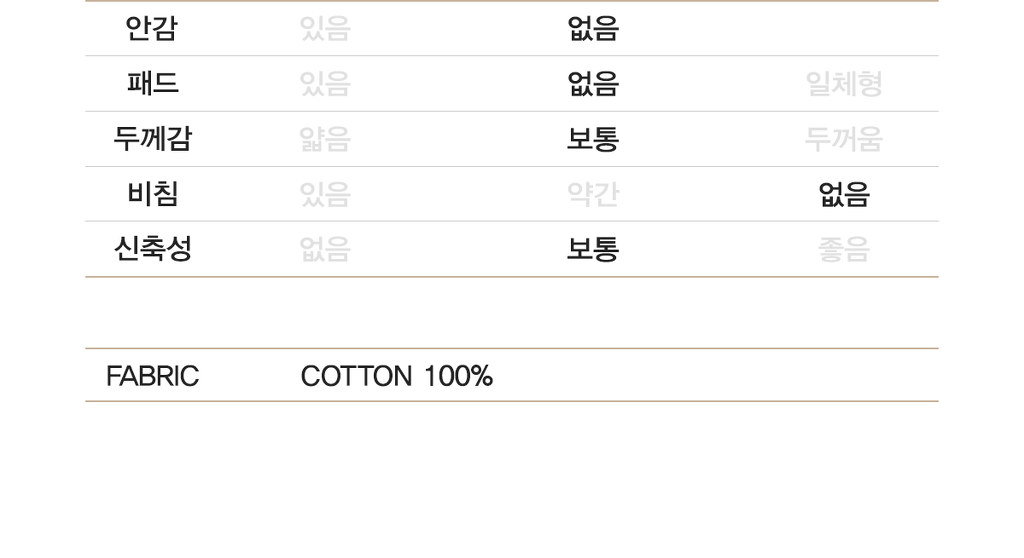Pick 일체형 in the 패드 row

[x=844, y=84]
